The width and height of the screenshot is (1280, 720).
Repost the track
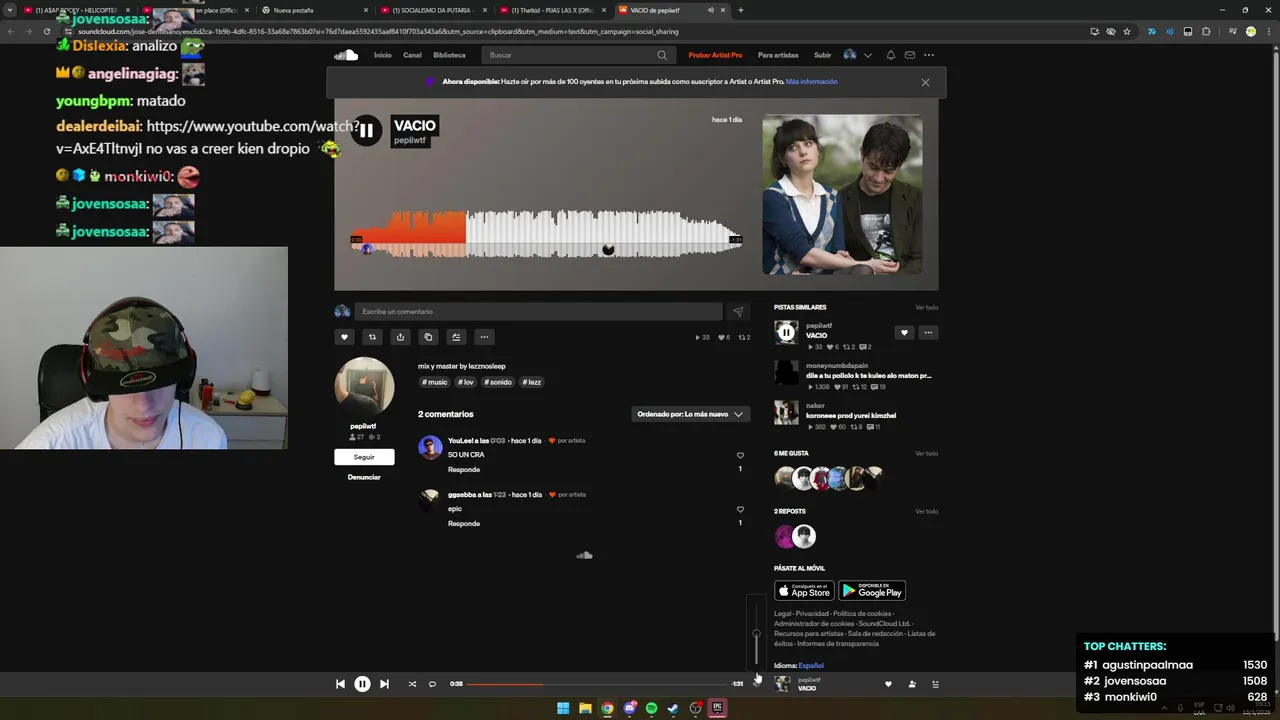pyautogui.click(x=372, y=337)
